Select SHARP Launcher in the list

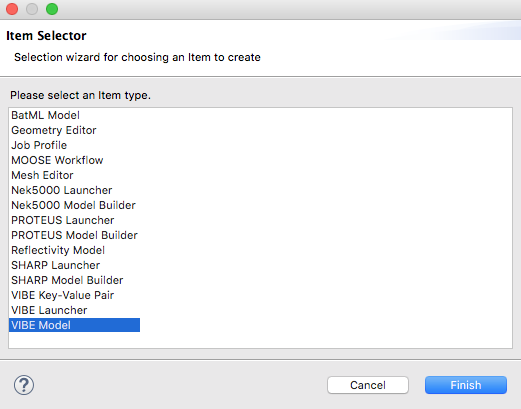pyautogui.click(x=56, y=265)
